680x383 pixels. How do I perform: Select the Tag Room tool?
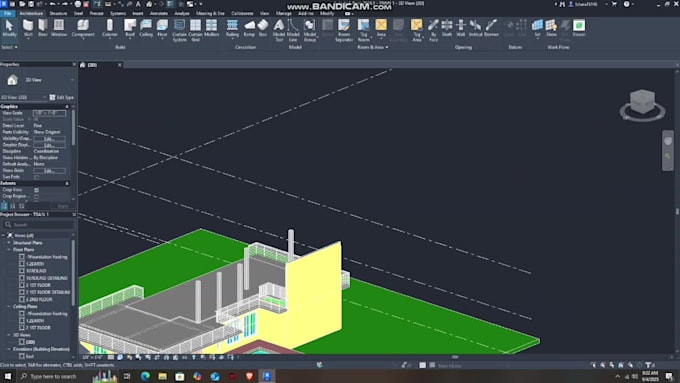coord(363,30)
